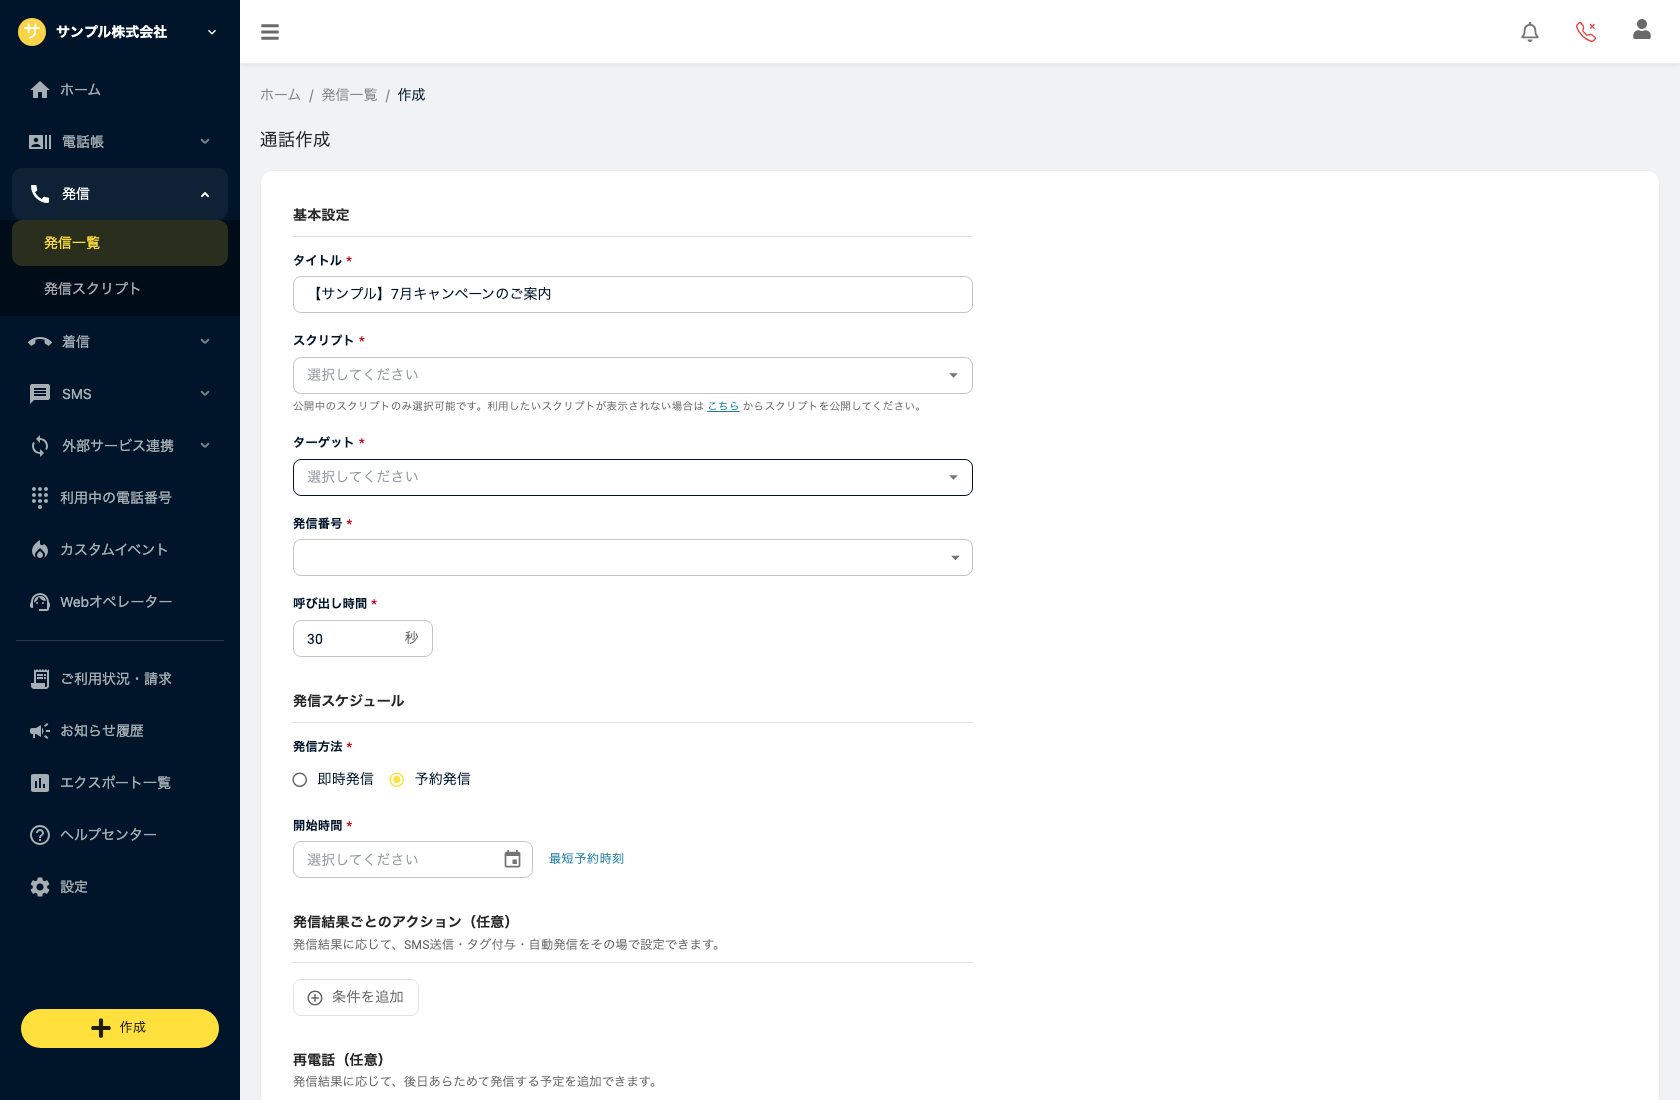
Task: Click the お知らせ履歴 megaphone icon
Action: click(40, 731)
